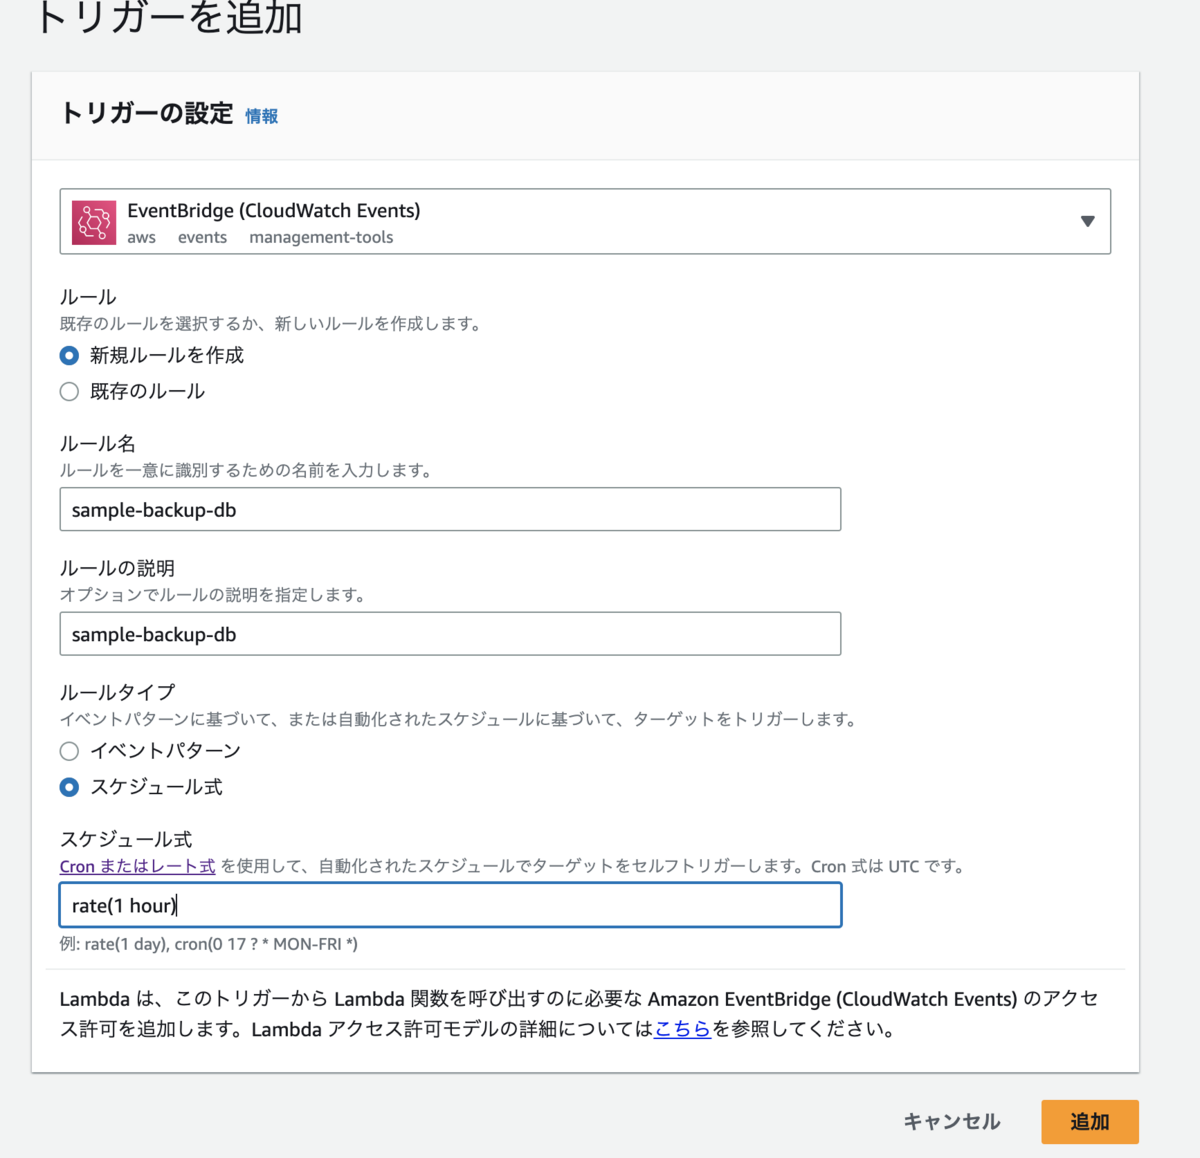
Task: Select the 既存のルール radio button
Action: [69, 392]
